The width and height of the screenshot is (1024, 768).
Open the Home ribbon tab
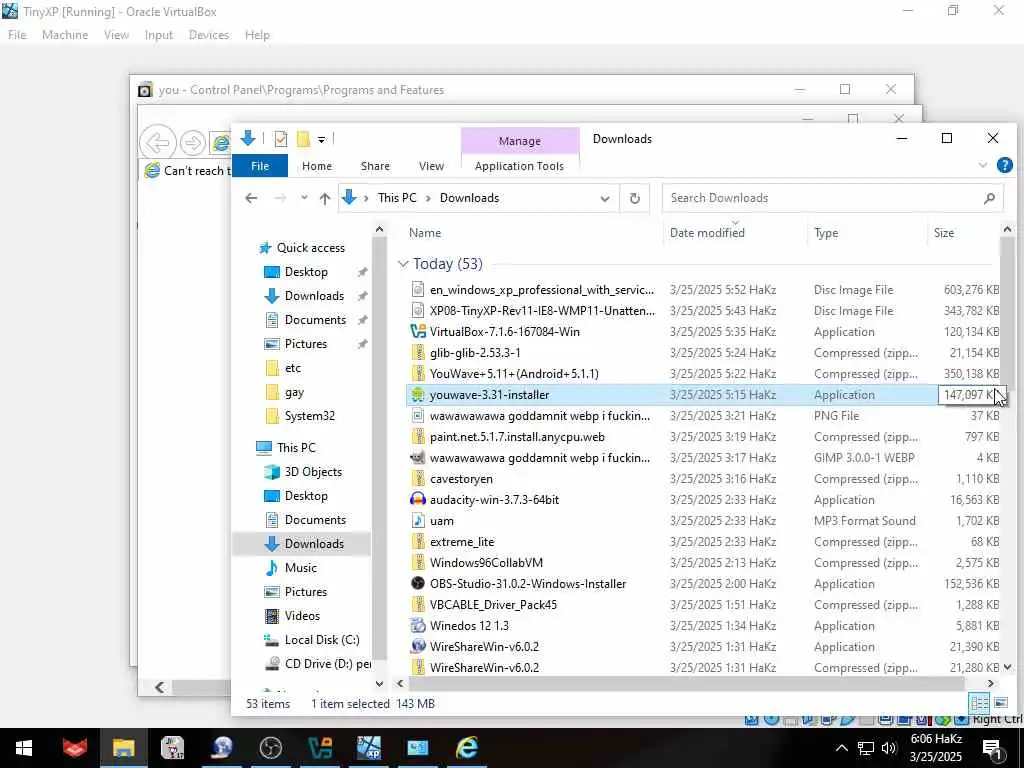[x=317, y=166]
